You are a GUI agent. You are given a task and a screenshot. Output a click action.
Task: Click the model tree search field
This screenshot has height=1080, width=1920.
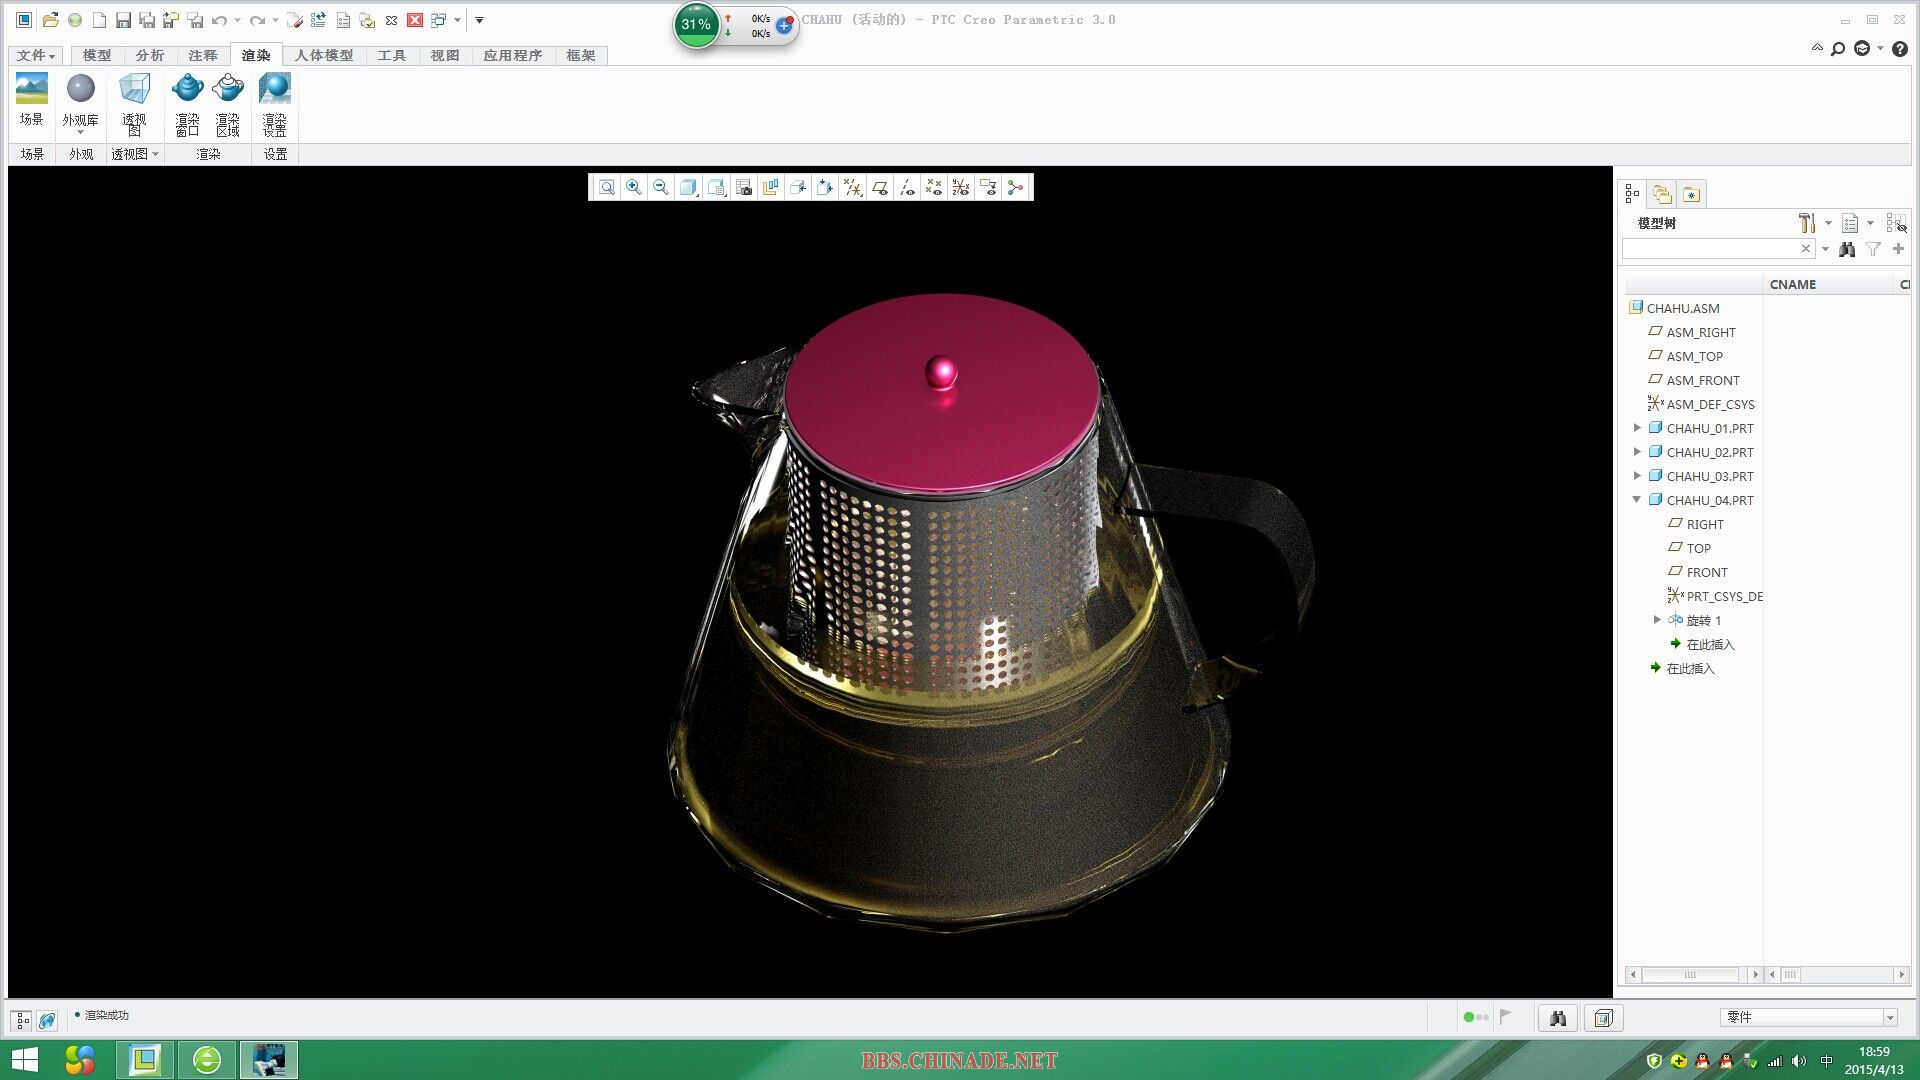[1710, 249]
